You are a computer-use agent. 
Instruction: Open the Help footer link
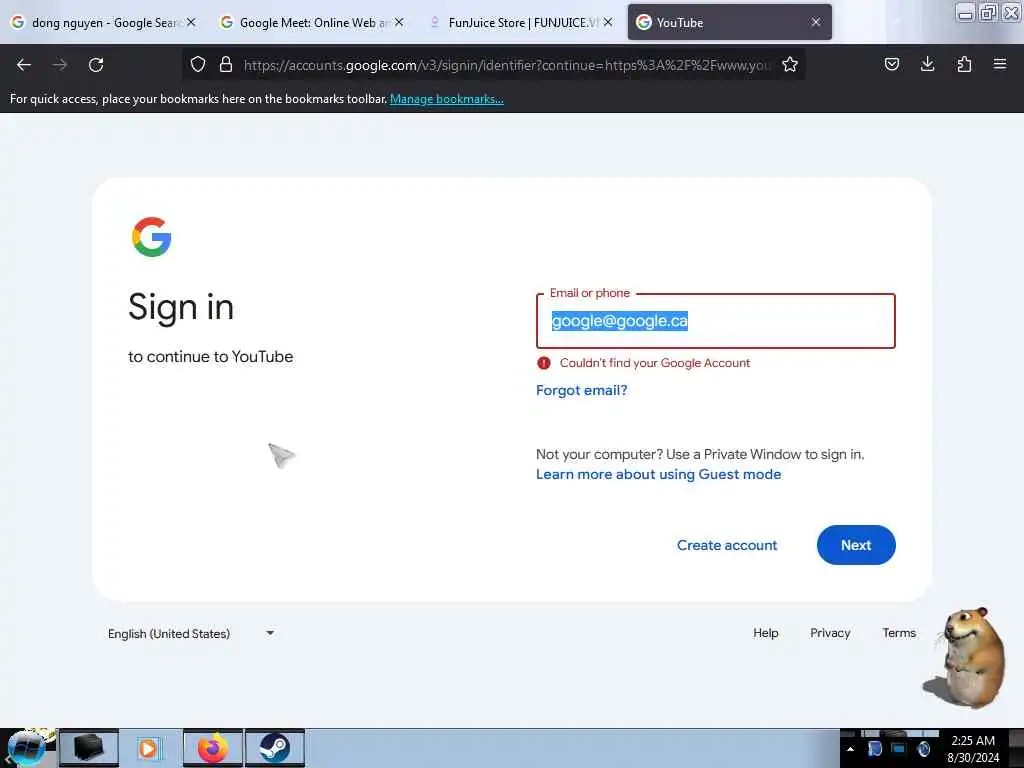[x=765, y=633]
